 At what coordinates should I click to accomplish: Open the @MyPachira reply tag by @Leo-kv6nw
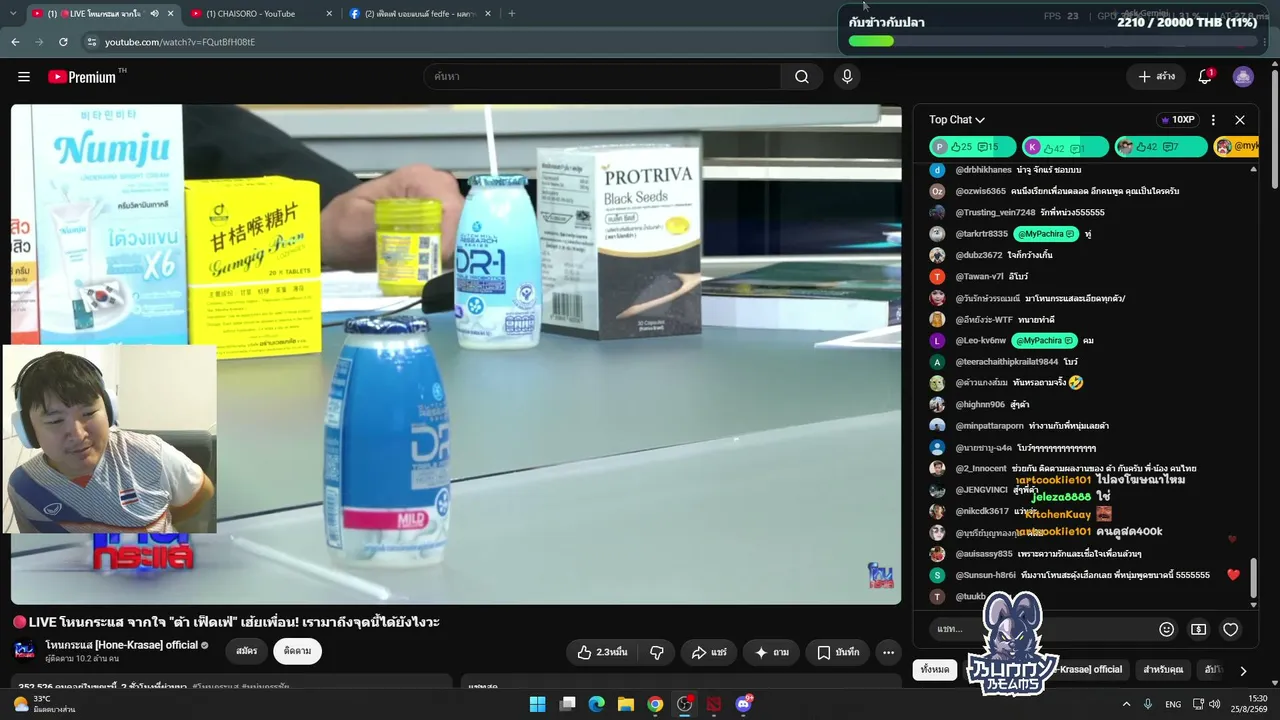pyautogui.click(x=1044, y=341)
